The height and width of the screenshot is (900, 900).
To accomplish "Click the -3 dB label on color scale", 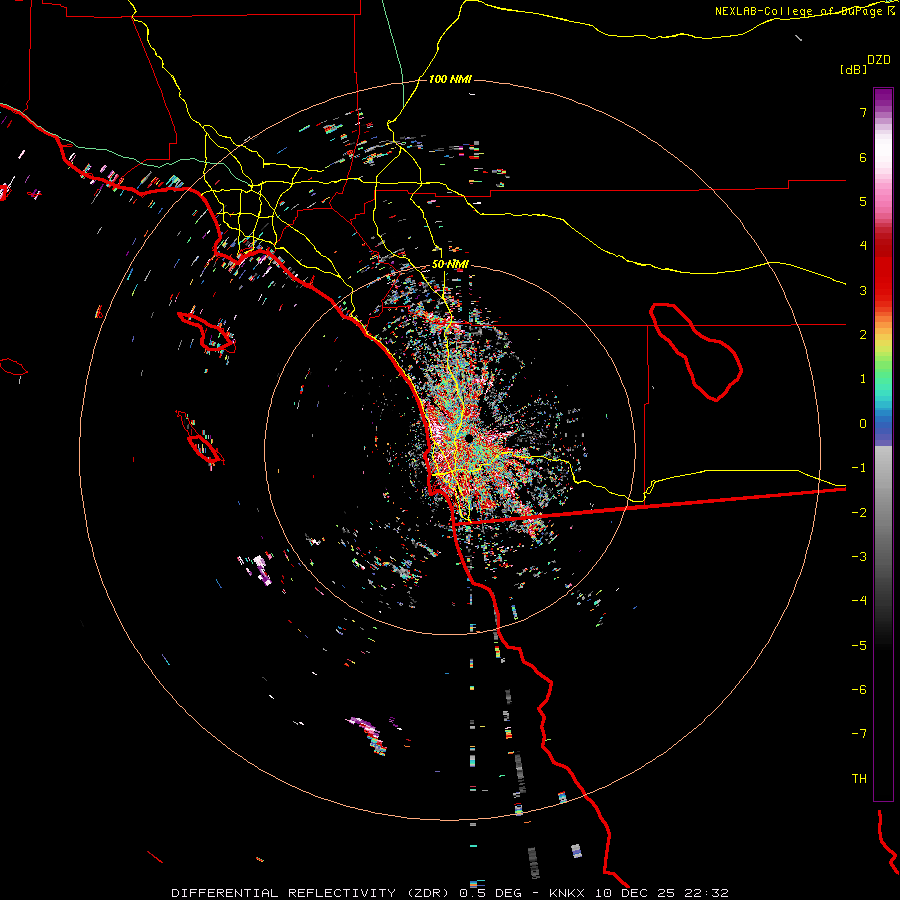I will [859, 557].
